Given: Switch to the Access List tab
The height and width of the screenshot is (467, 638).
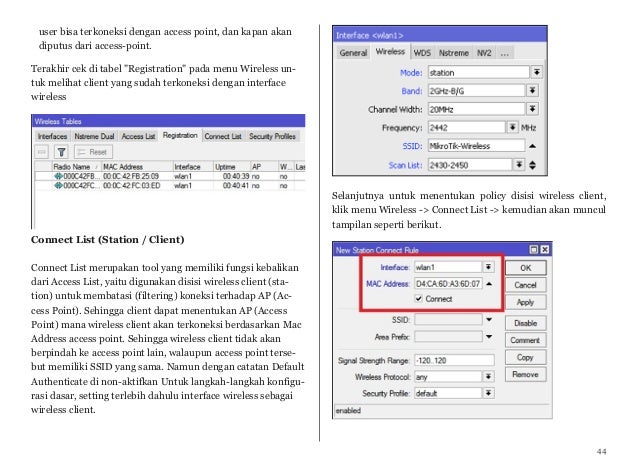Looking at the screenshot, I should [138, 136].
